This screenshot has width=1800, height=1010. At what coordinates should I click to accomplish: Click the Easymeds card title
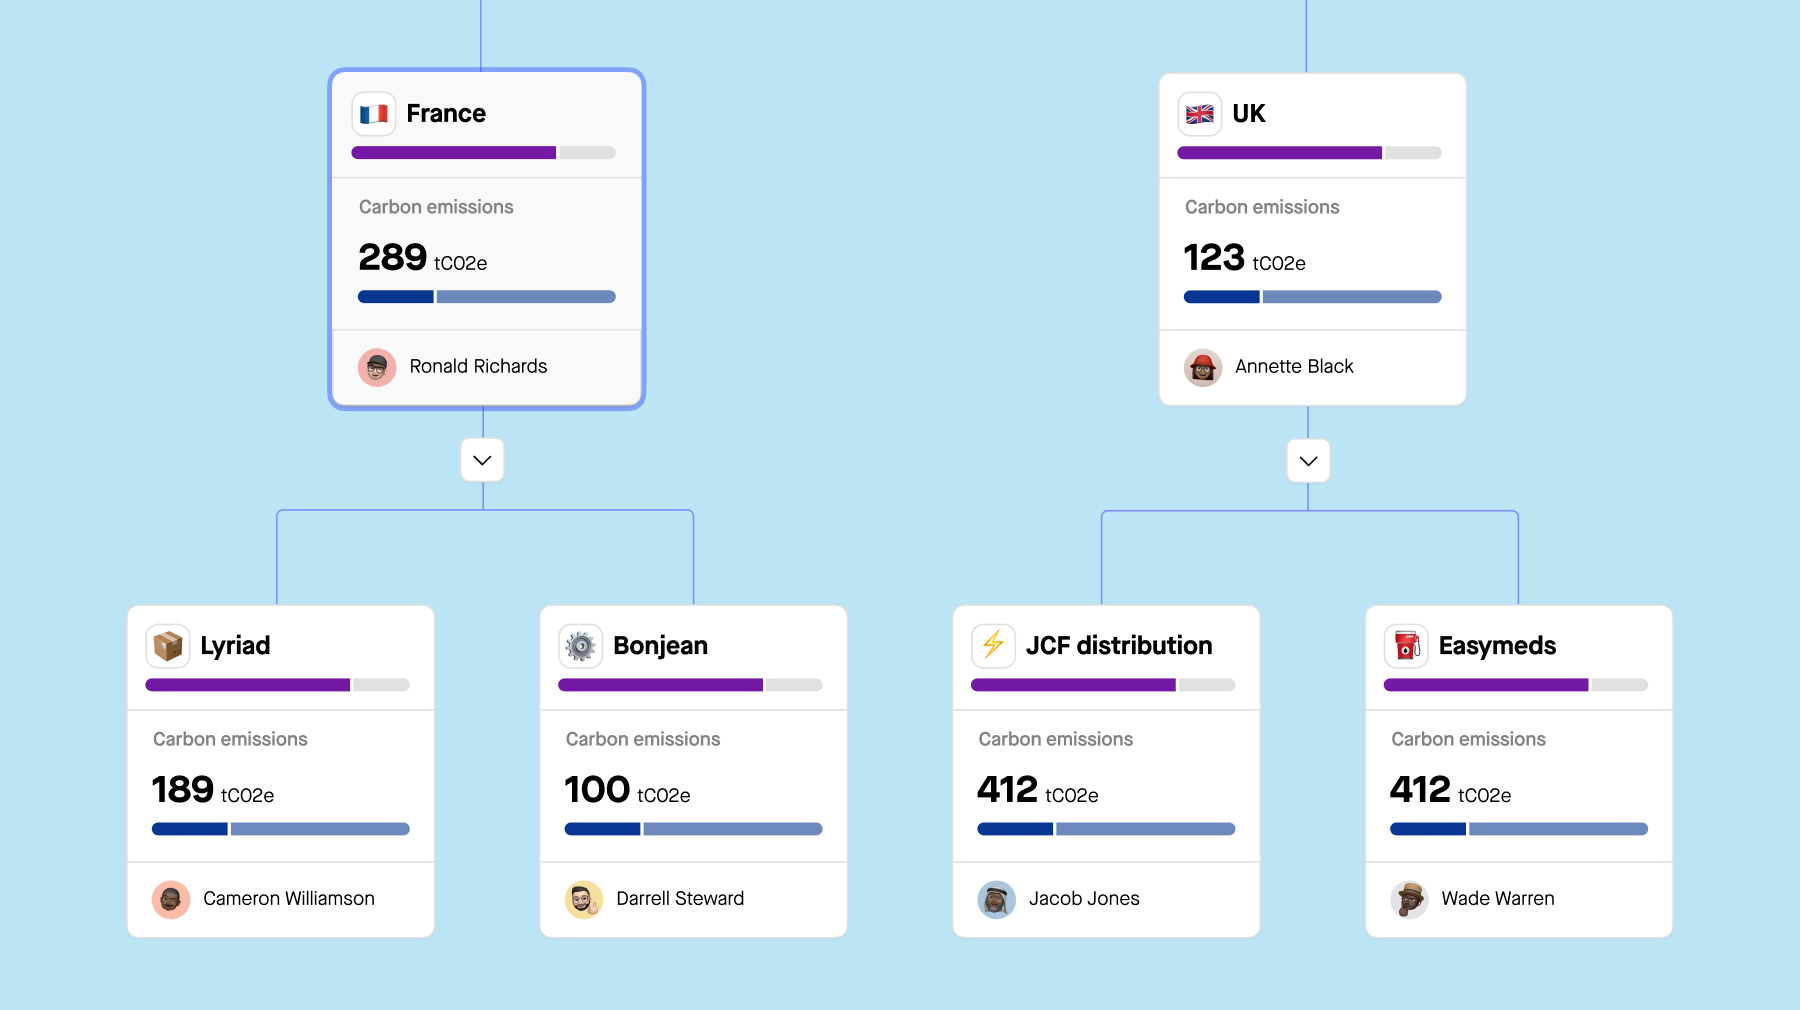(x=1497, y=646)
